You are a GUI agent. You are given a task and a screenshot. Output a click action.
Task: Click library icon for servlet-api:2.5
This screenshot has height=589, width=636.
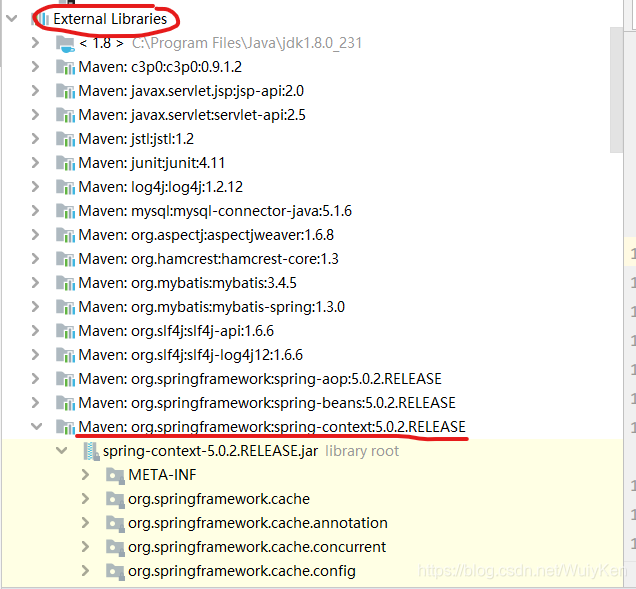click(x=65, y=115)
